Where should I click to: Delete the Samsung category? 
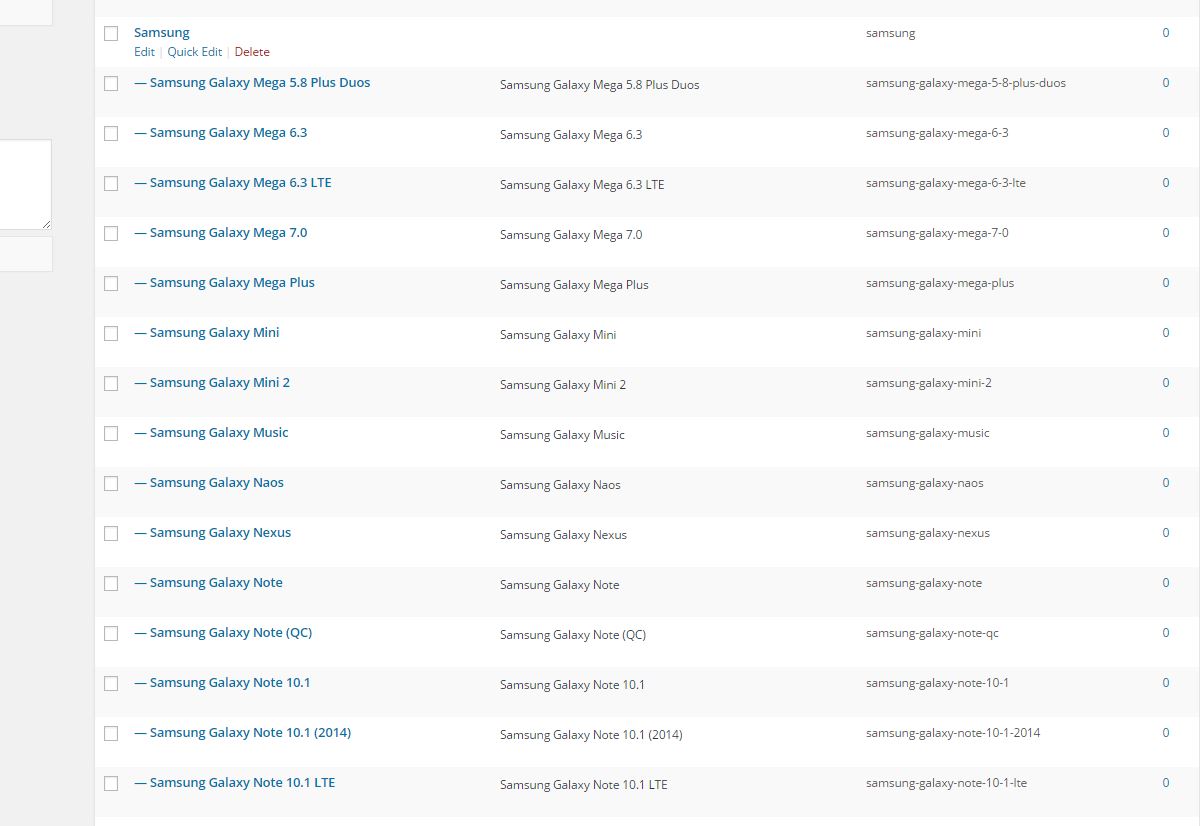tap(252, 52)
